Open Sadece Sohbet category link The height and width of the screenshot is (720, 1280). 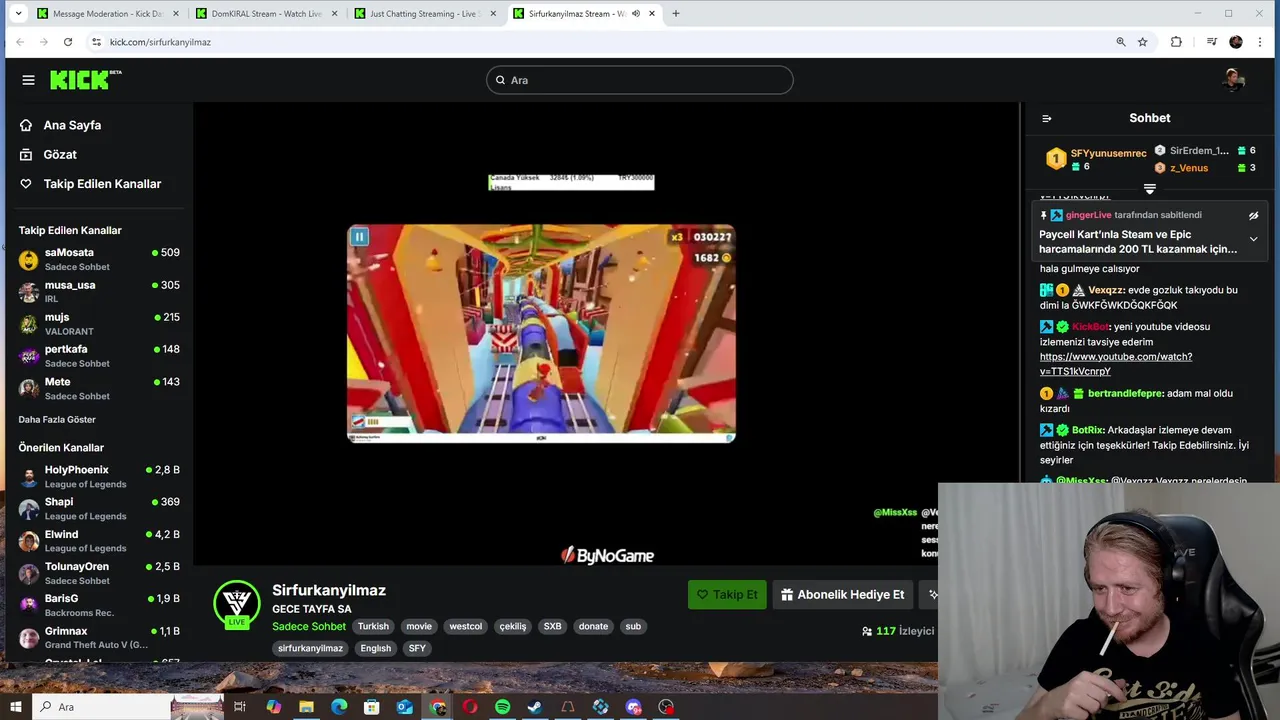[309, 626]
